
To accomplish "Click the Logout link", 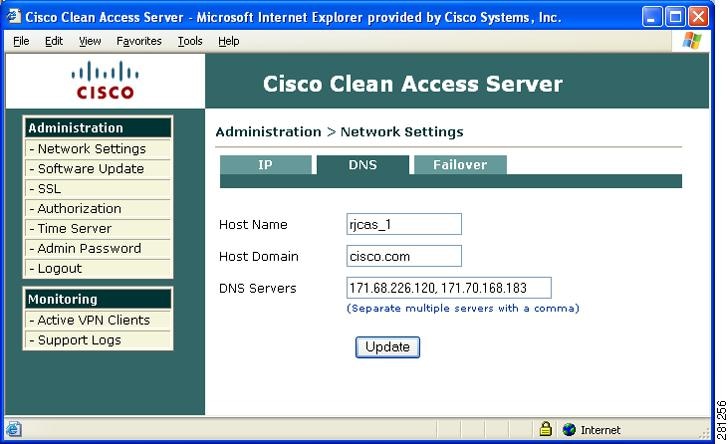I will 98,268.
